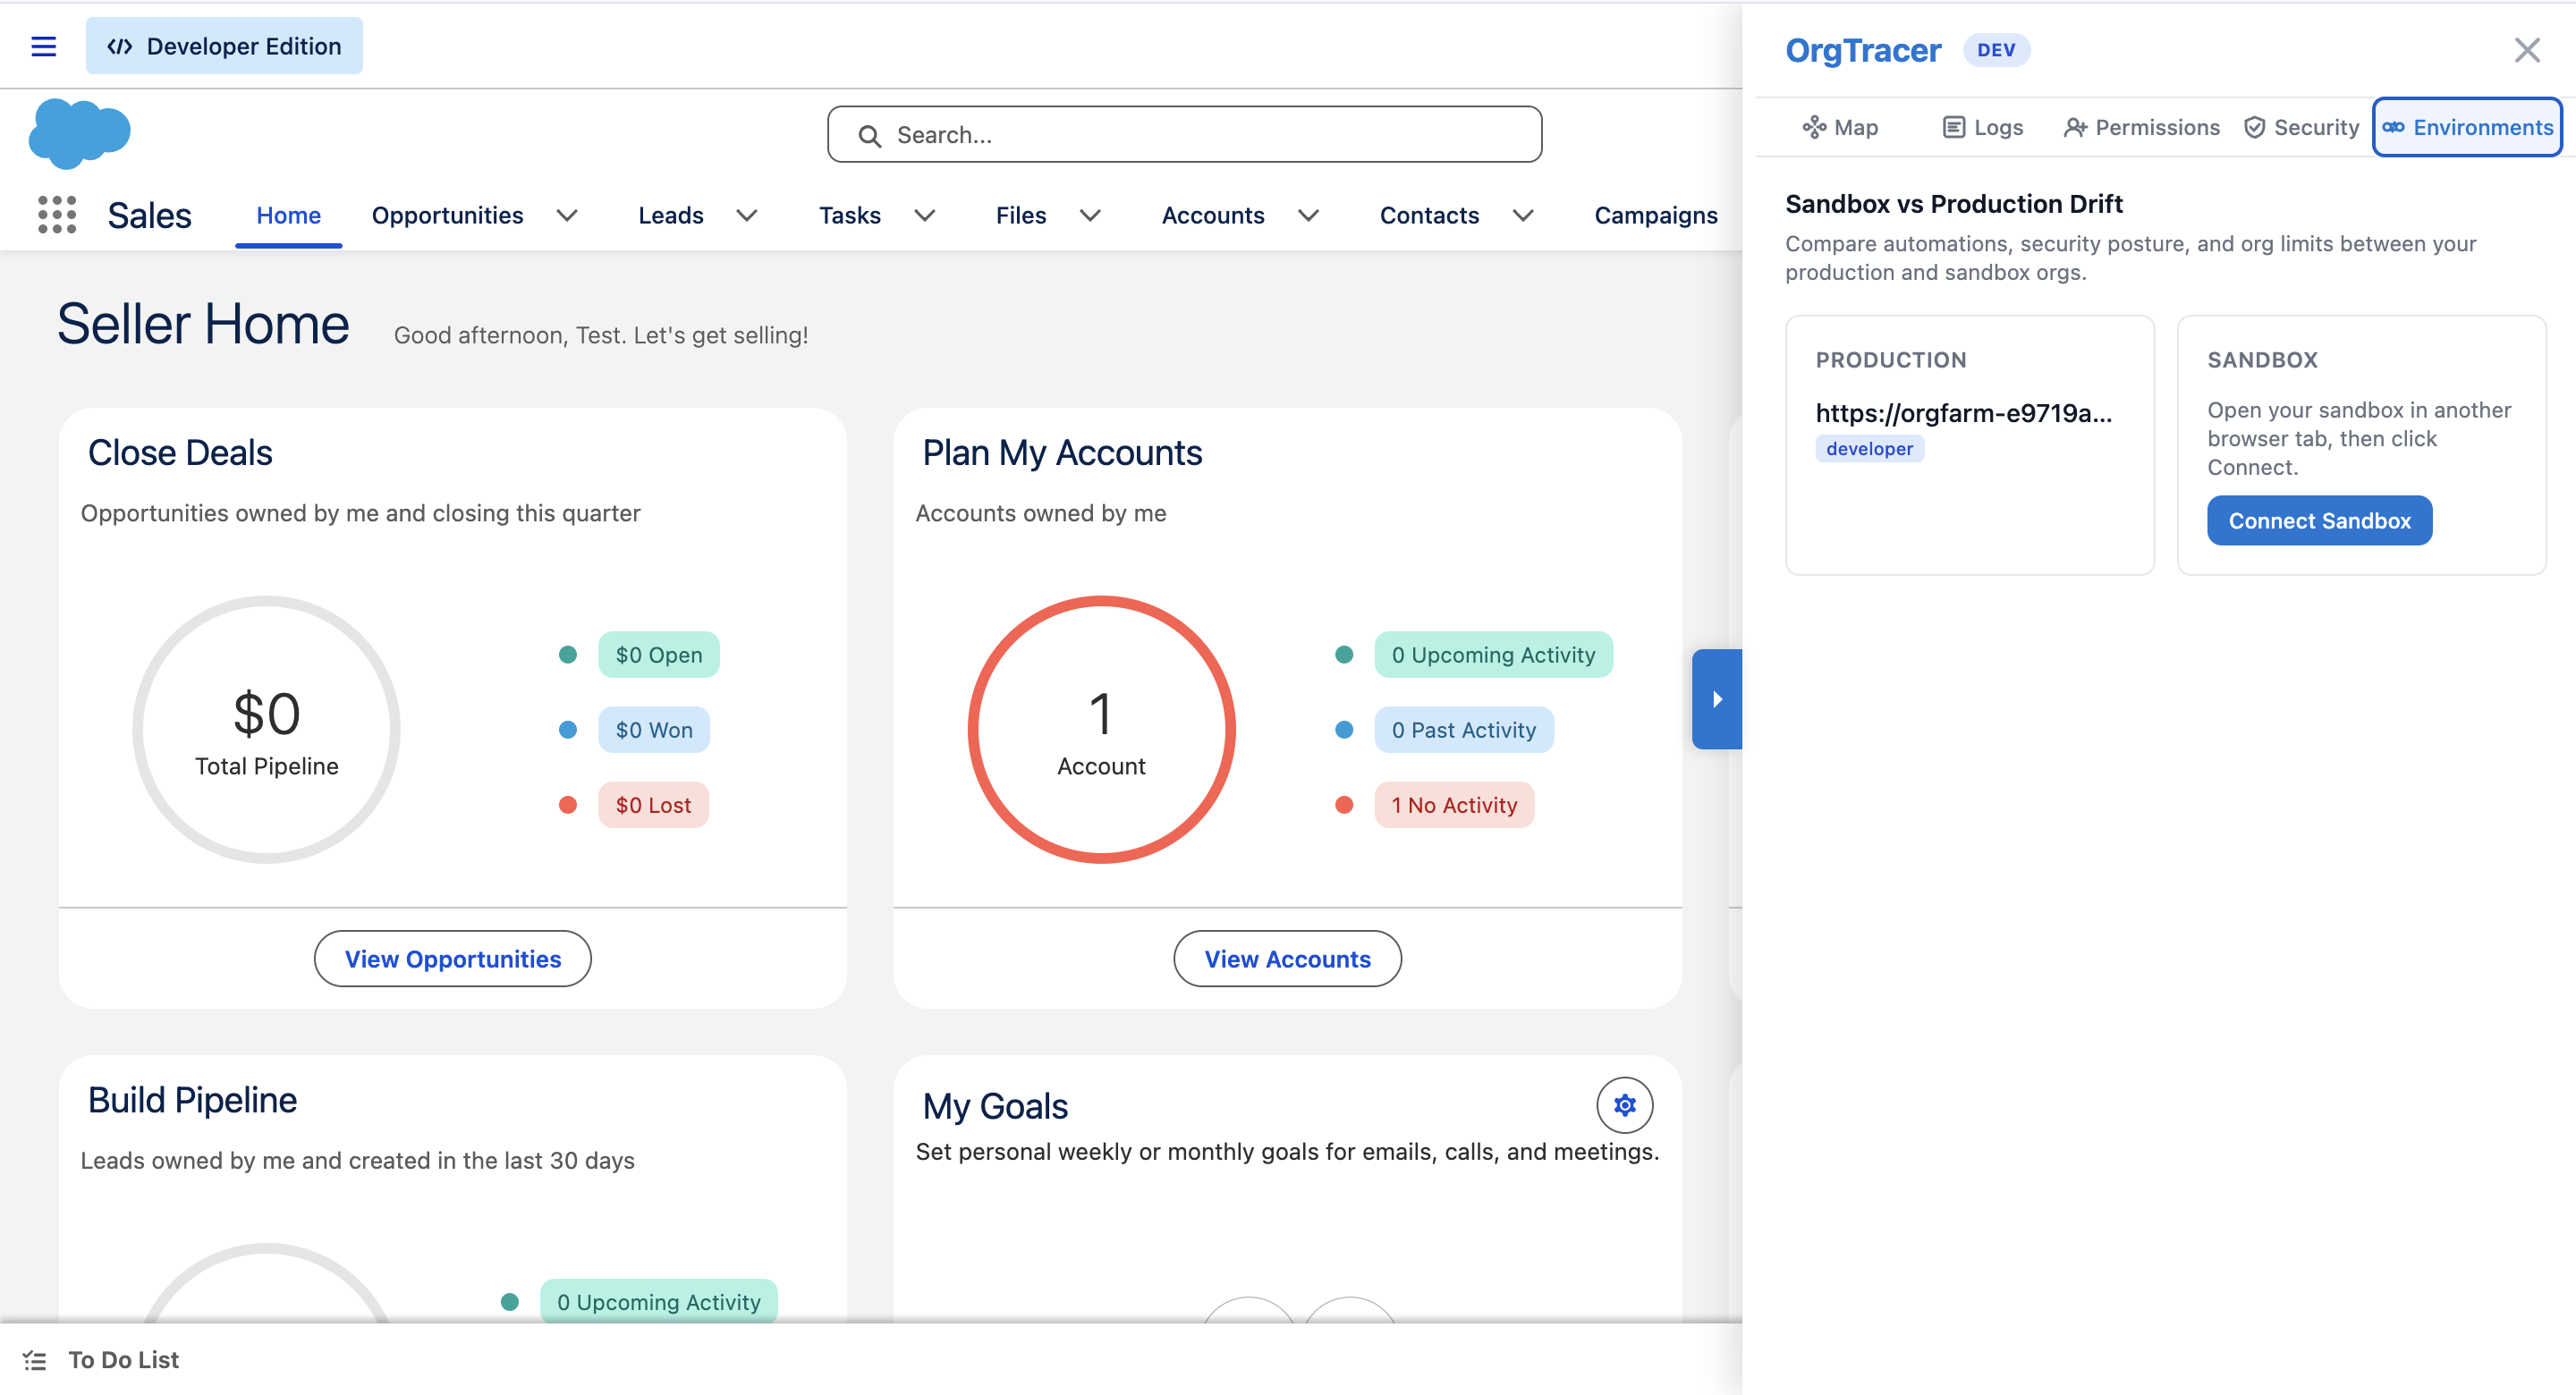Select the Home tab
This screenshot has height=1395, width=2576.
(288, 215)
